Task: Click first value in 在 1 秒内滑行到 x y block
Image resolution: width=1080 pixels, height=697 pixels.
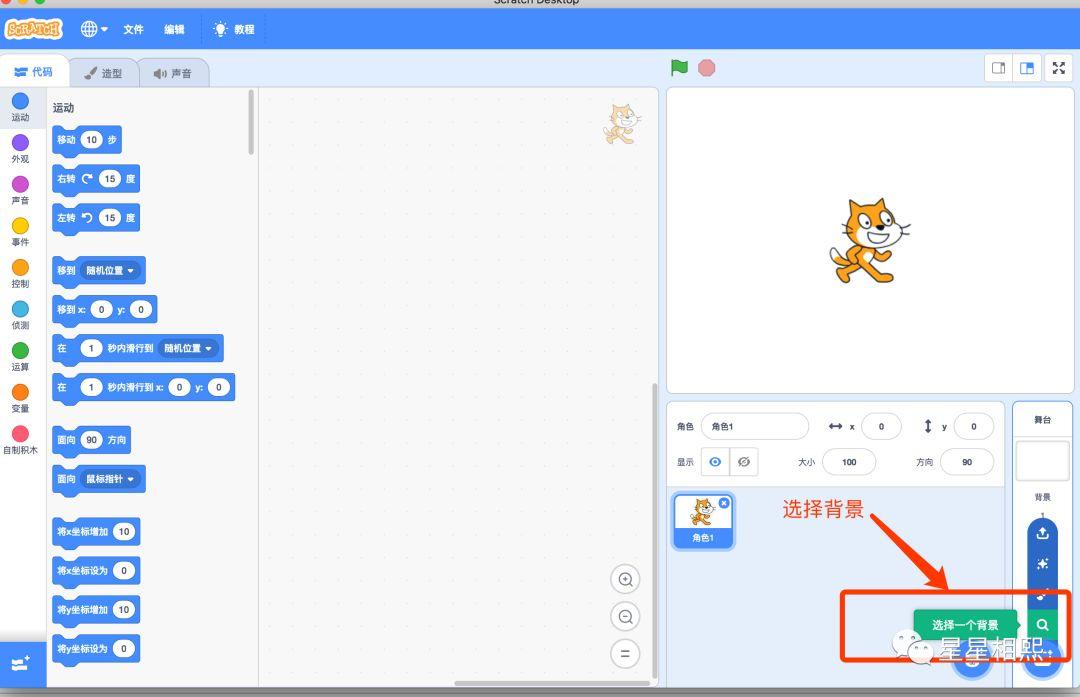Action: tap(91, 388)
